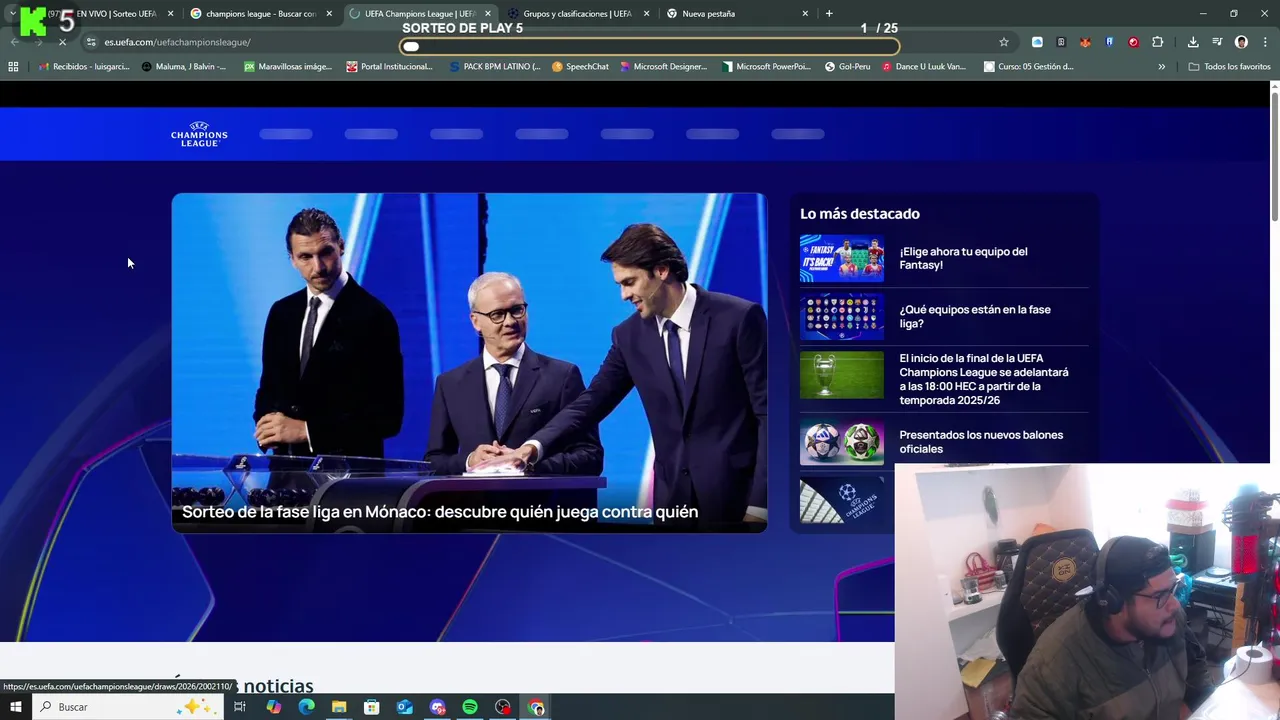Open 'Sorteo de la fase liga en Mónaco' headline
The image size is (1280, 720).
click(x=440, y=512)
